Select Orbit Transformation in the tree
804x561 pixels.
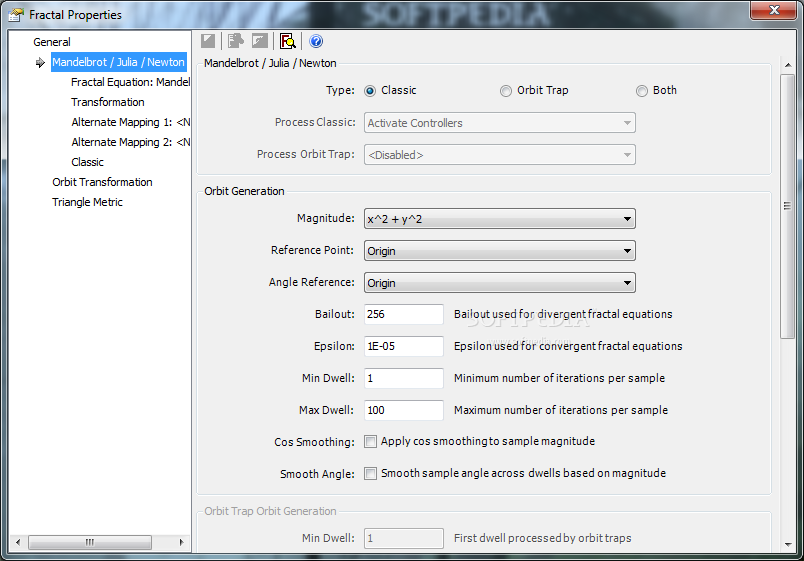102,182
